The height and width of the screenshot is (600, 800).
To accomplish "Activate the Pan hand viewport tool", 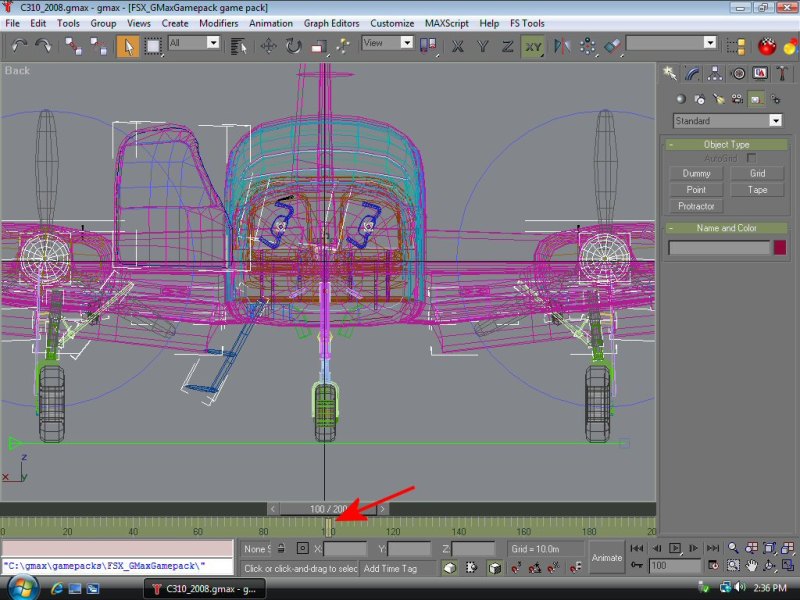I will [750, 566].
